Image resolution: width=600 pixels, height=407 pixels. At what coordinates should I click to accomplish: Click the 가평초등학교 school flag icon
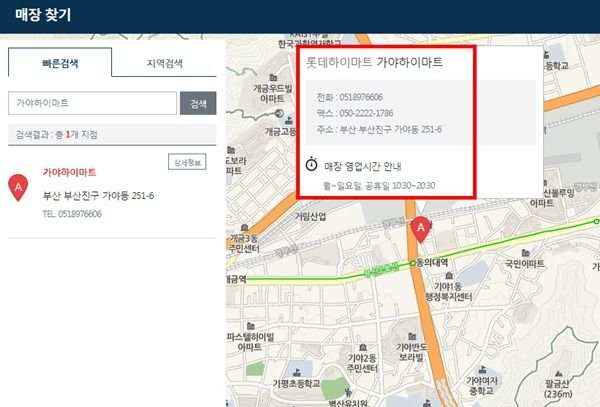[x=297, y=372]
